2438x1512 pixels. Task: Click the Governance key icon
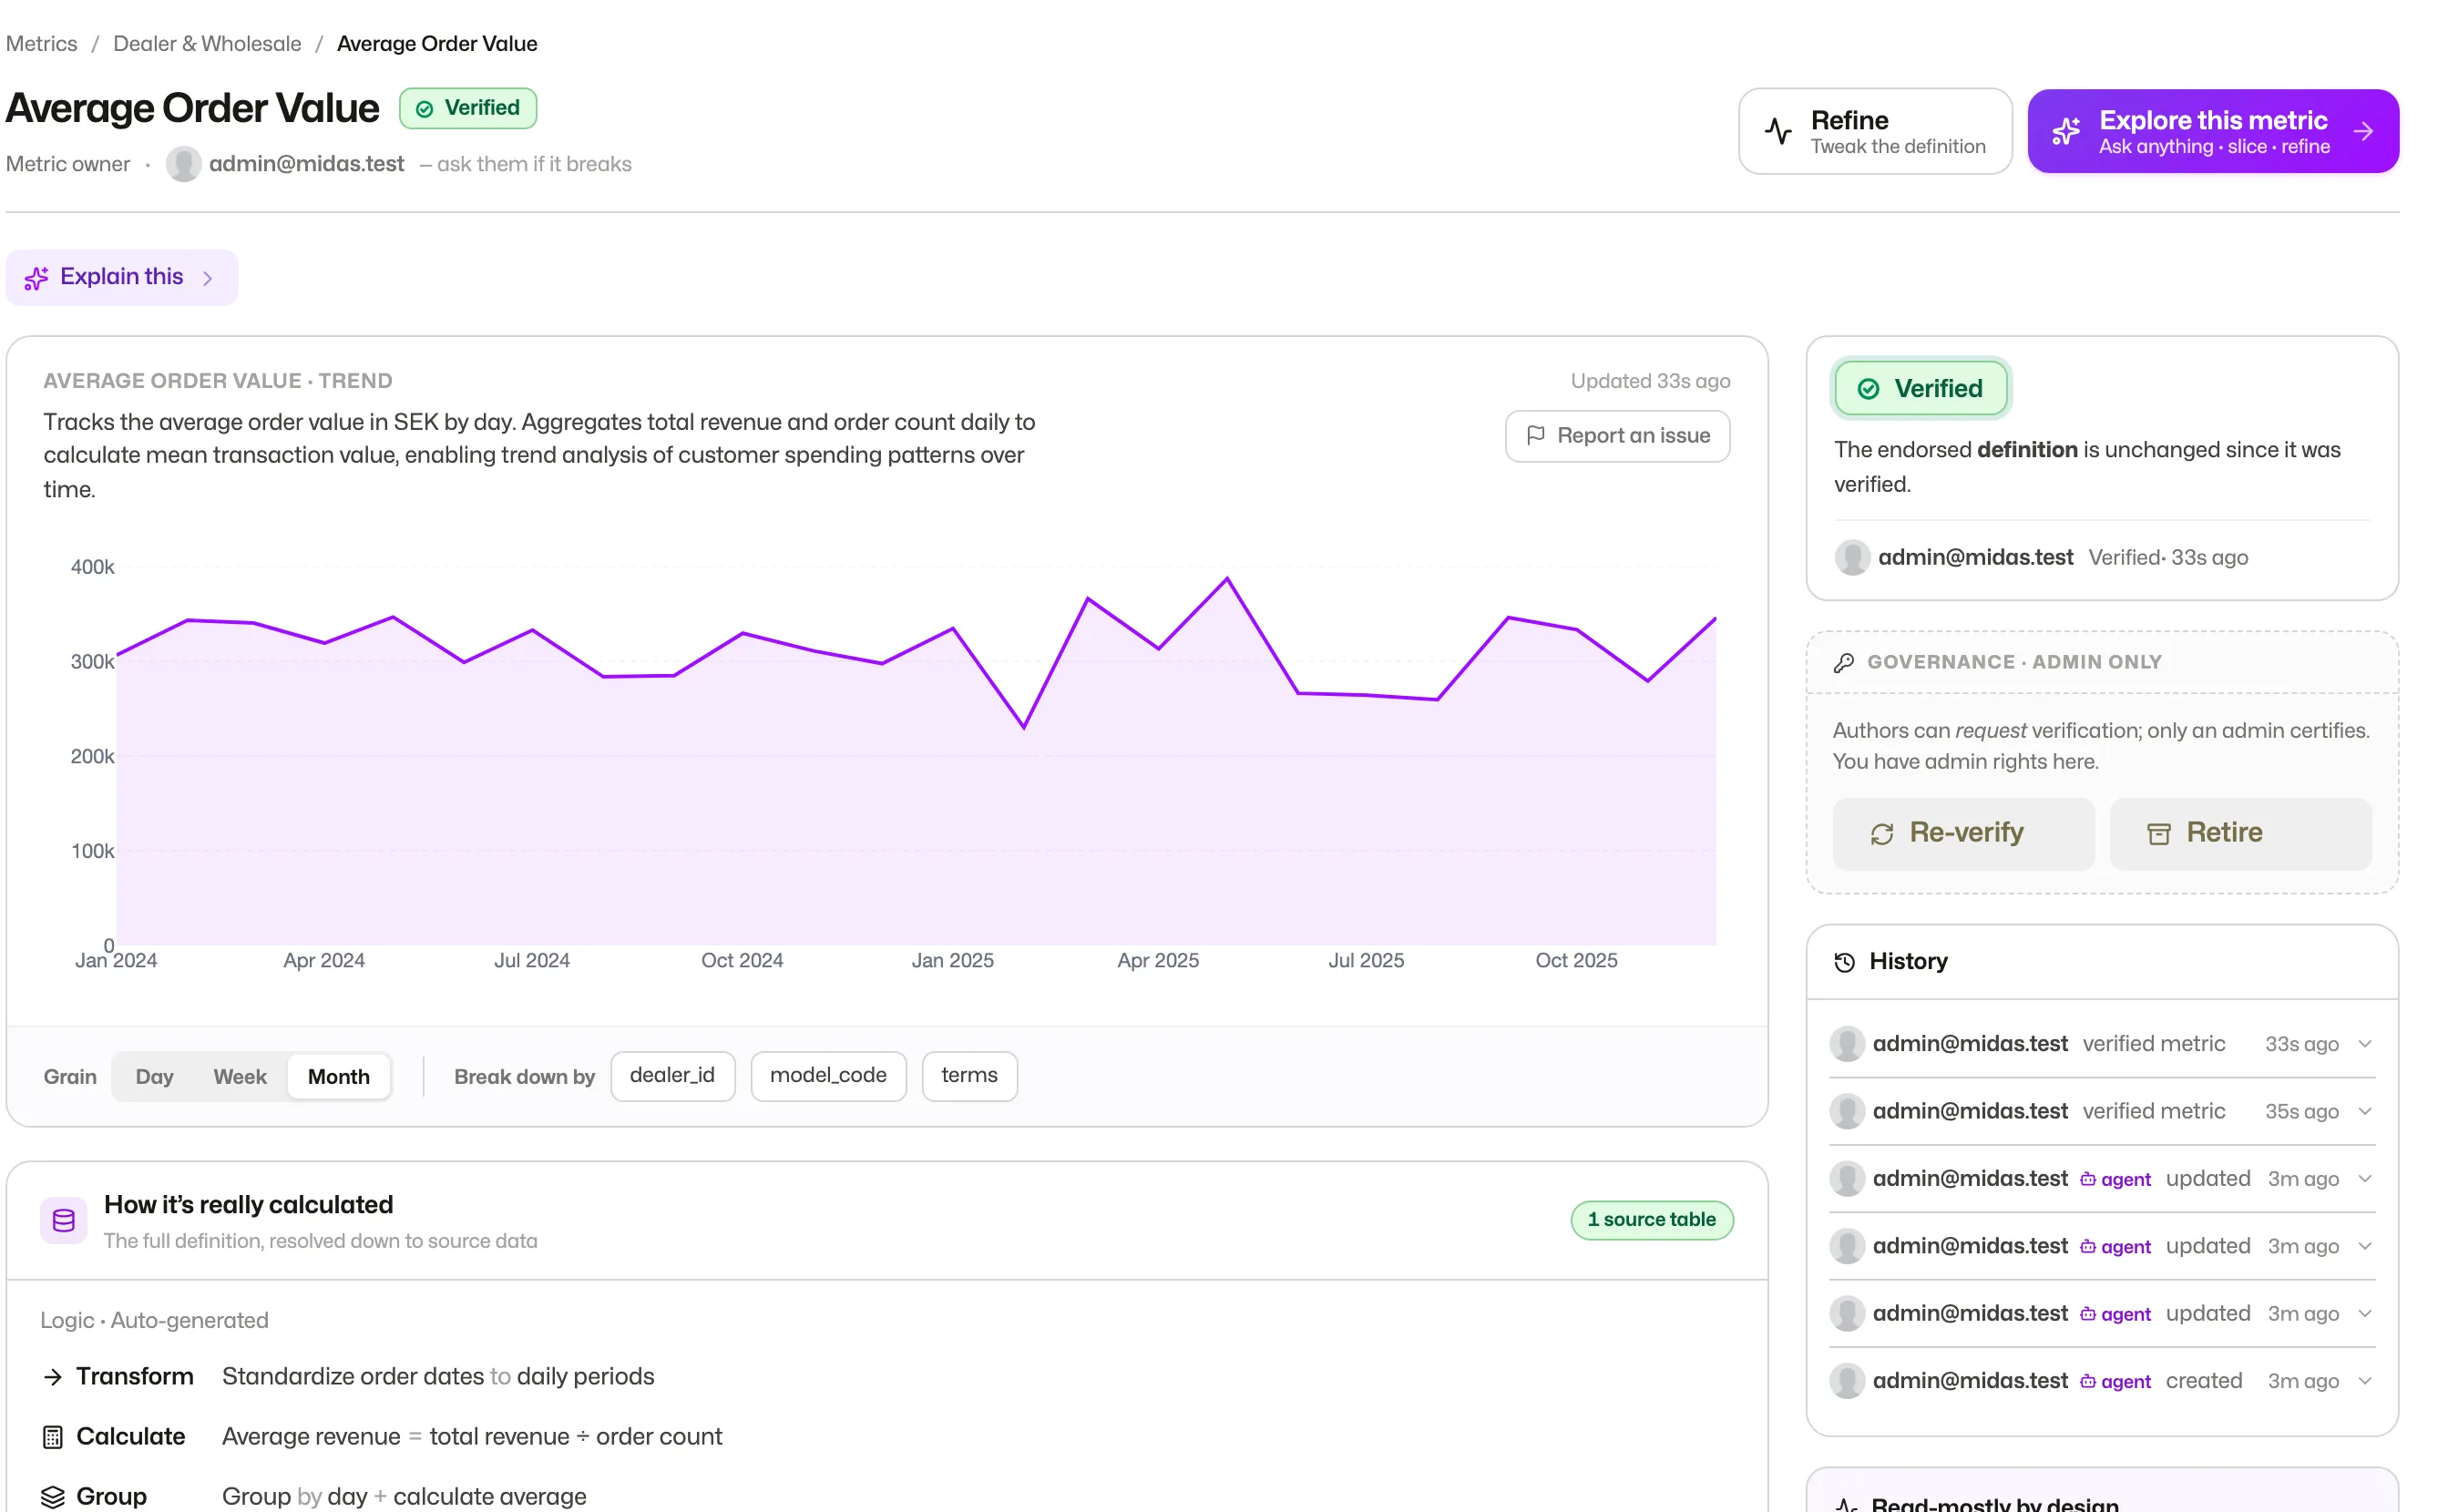coord(1844,663)
